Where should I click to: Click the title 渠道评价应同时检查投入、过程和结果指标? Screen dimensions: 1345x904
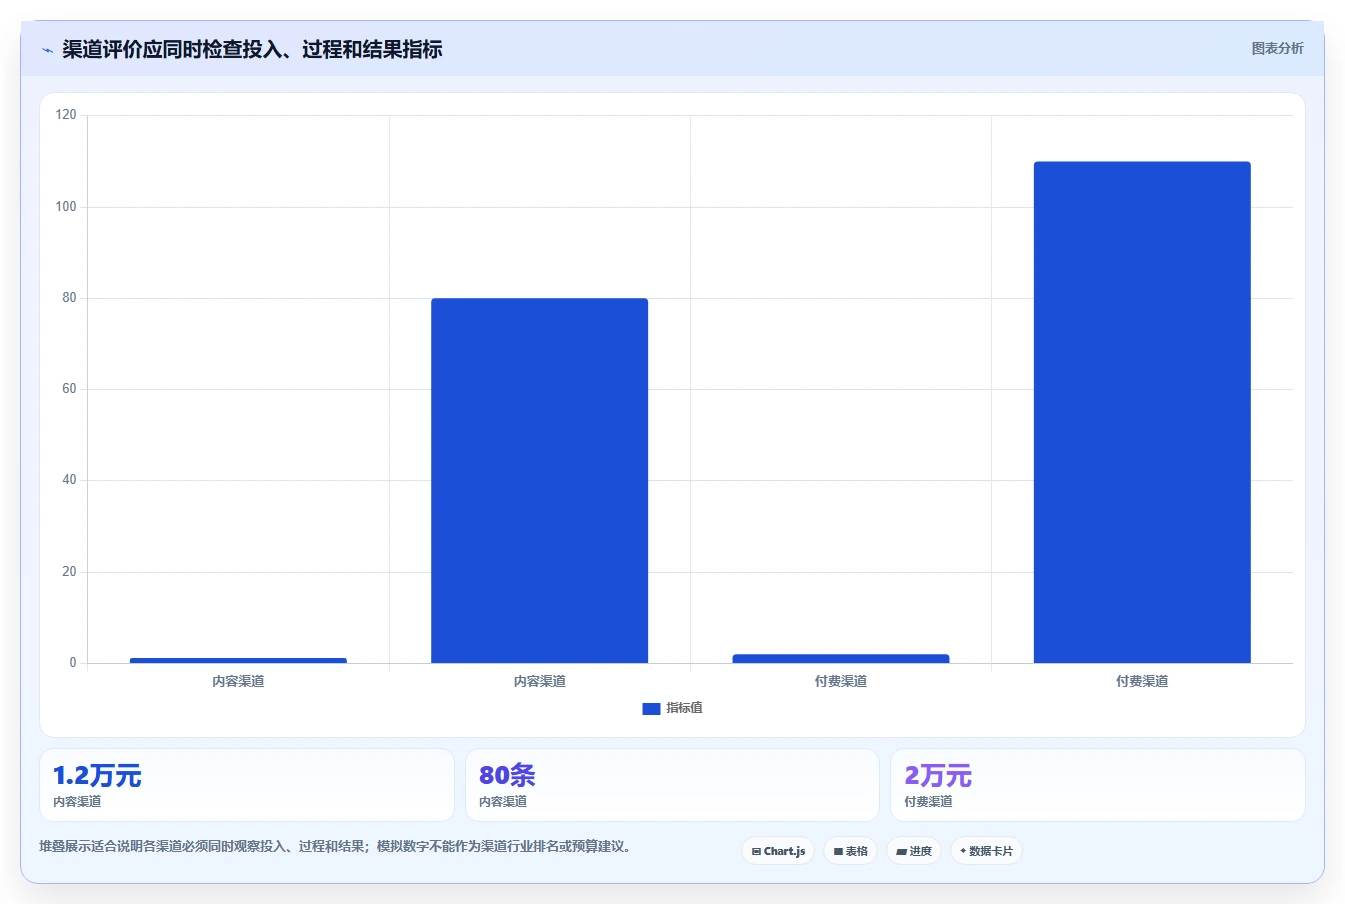tap(252, 49)
